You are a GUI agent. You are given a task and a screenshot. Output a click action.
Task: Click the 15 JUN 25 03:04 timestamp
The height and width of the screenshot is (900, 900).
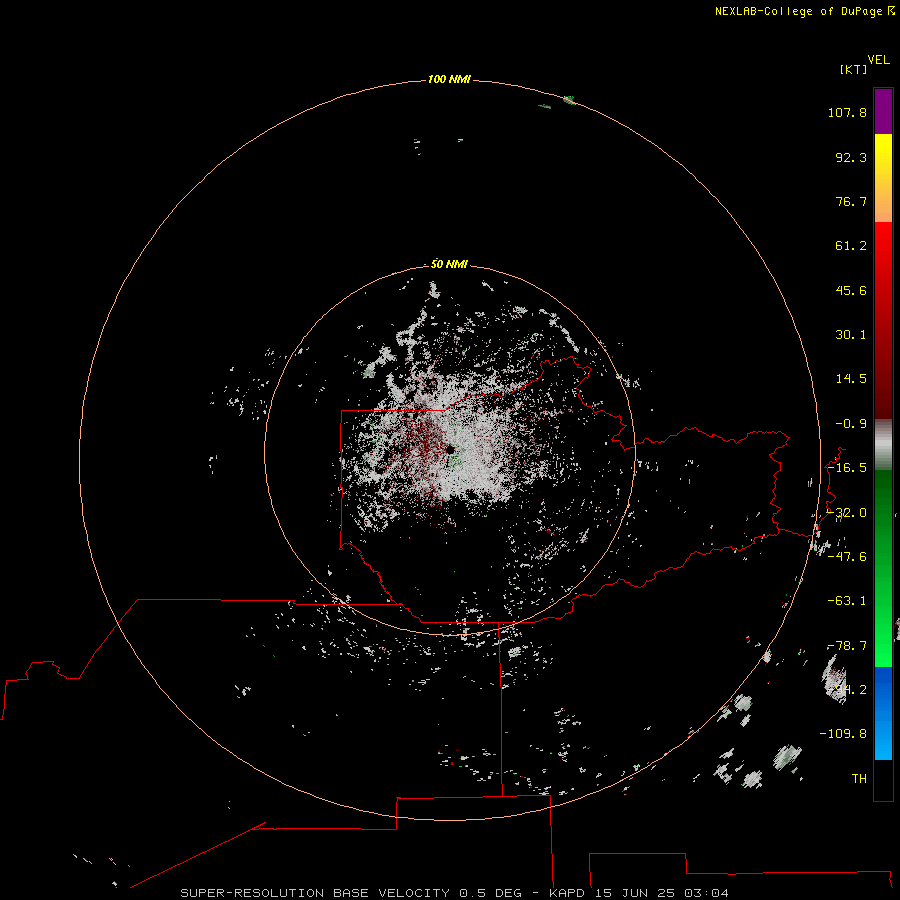[x=662, y=893]
